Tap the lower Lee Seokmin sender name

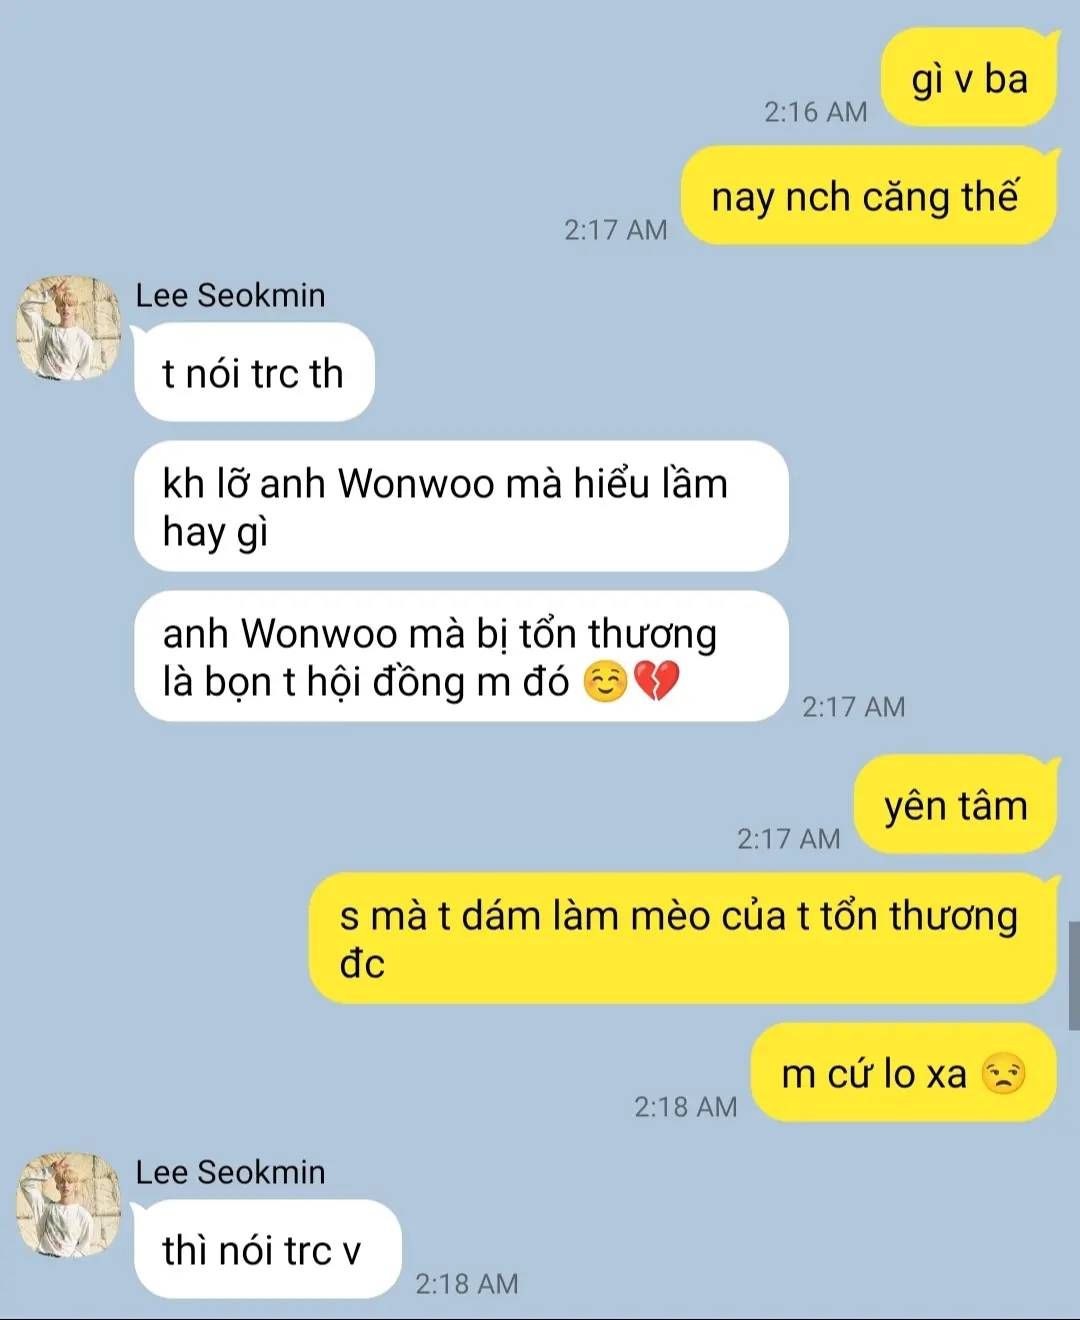pos(230,1171)
